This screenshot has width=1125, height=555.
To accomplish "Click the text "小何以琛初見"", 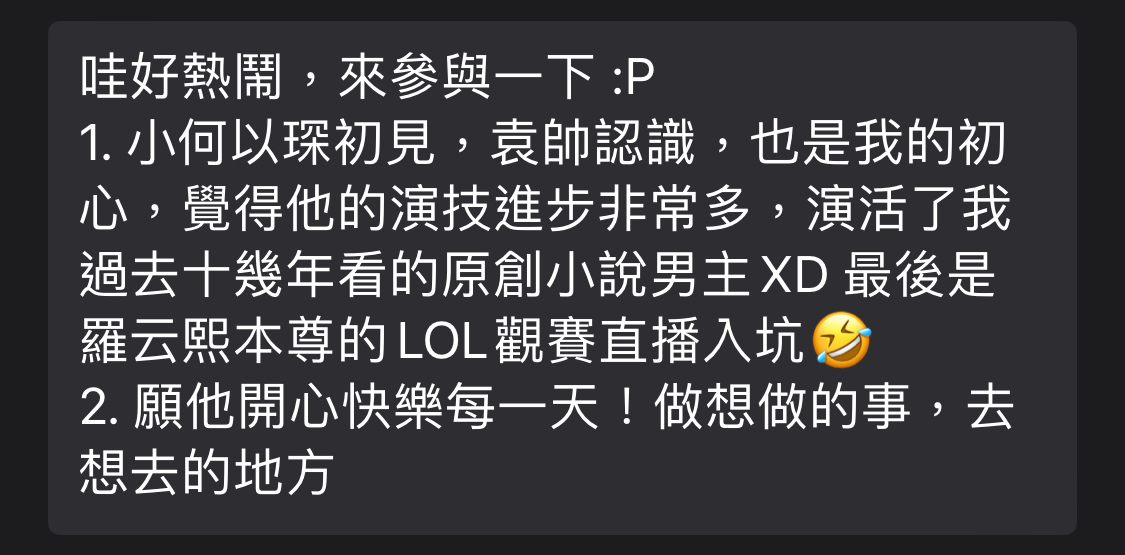I will (x=282, y=143).
